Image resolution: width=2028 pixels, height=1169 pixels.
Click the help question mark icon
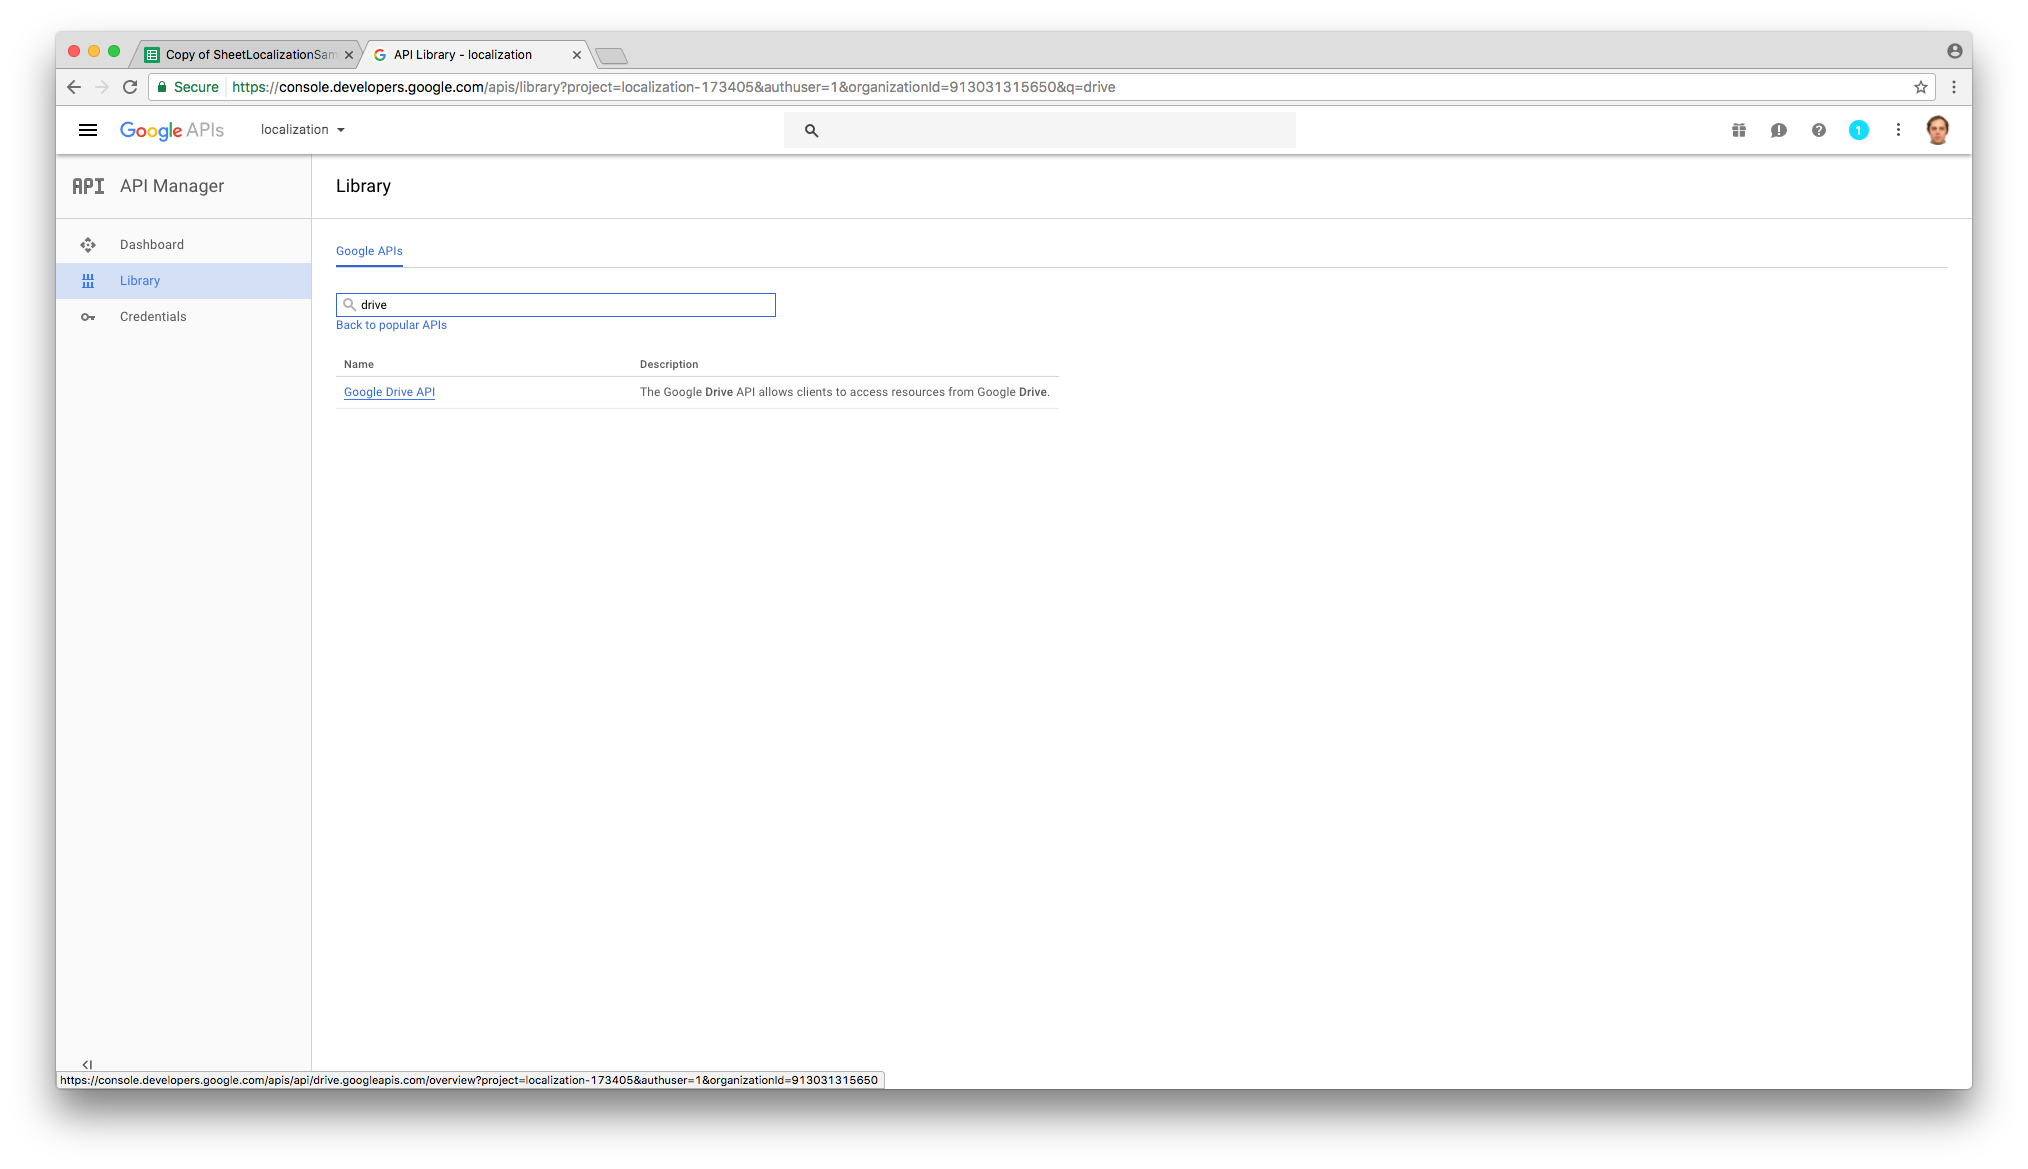click(1819, 130)
